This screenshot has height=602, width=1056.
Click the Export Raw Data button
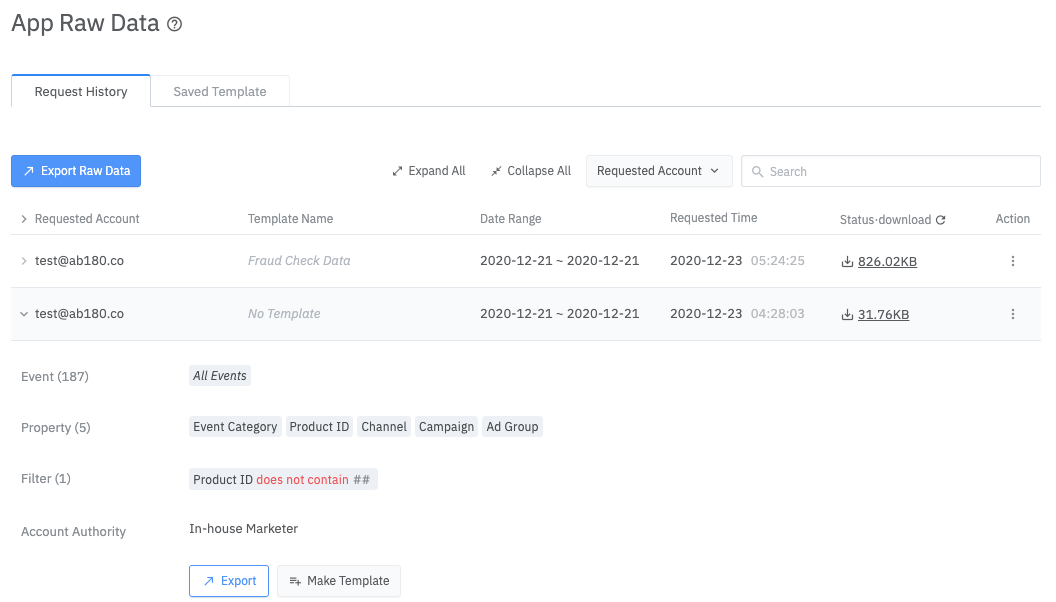tap(76, 171)
